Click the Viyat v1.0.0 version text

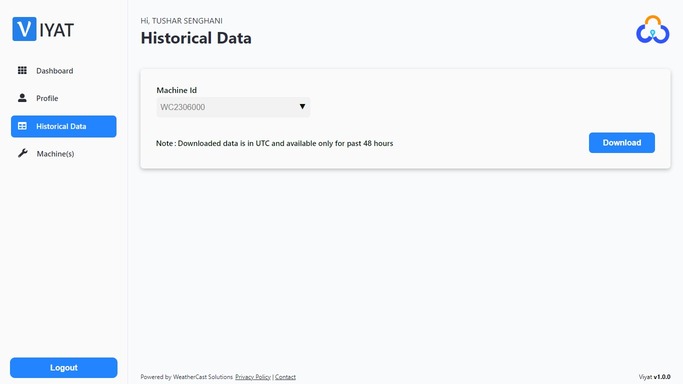[x=654, y=377]
